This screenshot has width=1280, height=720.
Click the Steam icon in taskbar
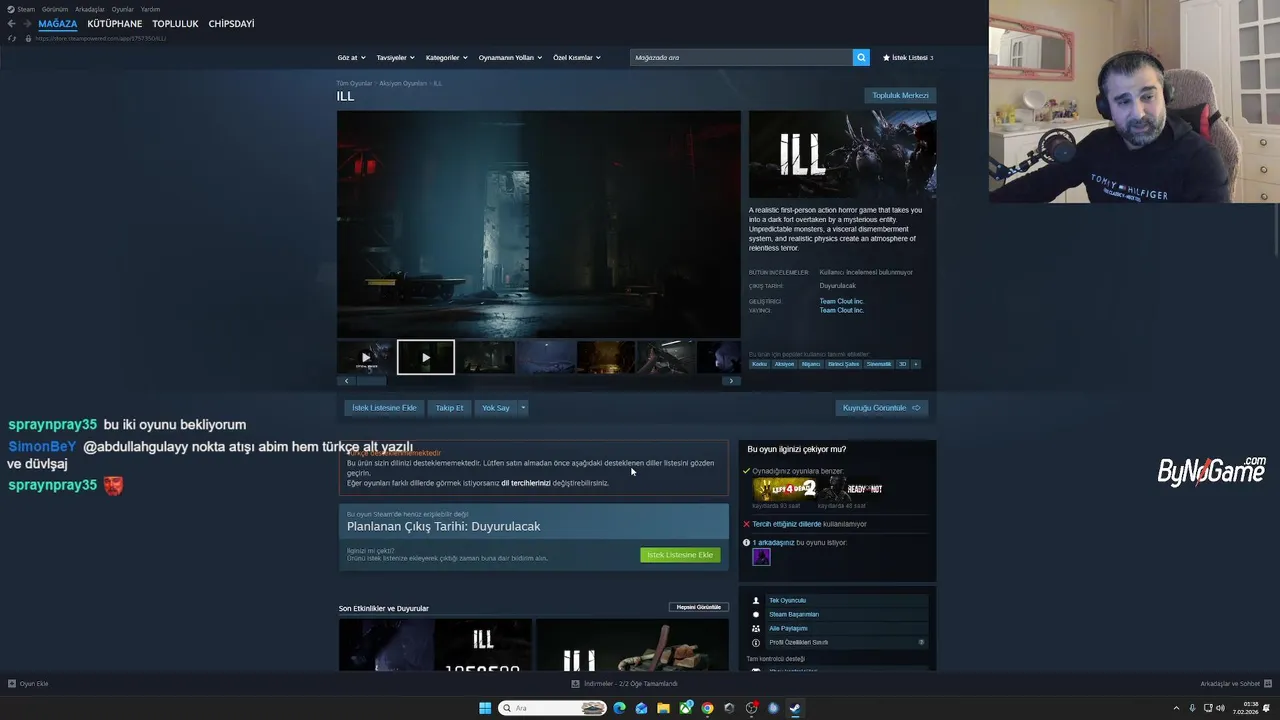tap(795, 708)
